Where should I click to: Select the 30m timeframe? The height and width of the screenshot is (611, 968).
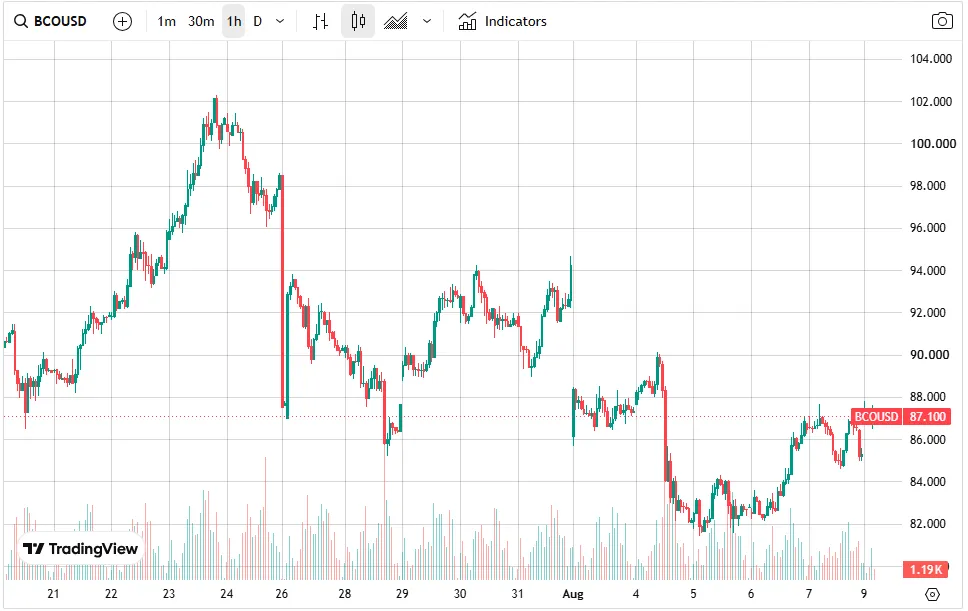201,22
